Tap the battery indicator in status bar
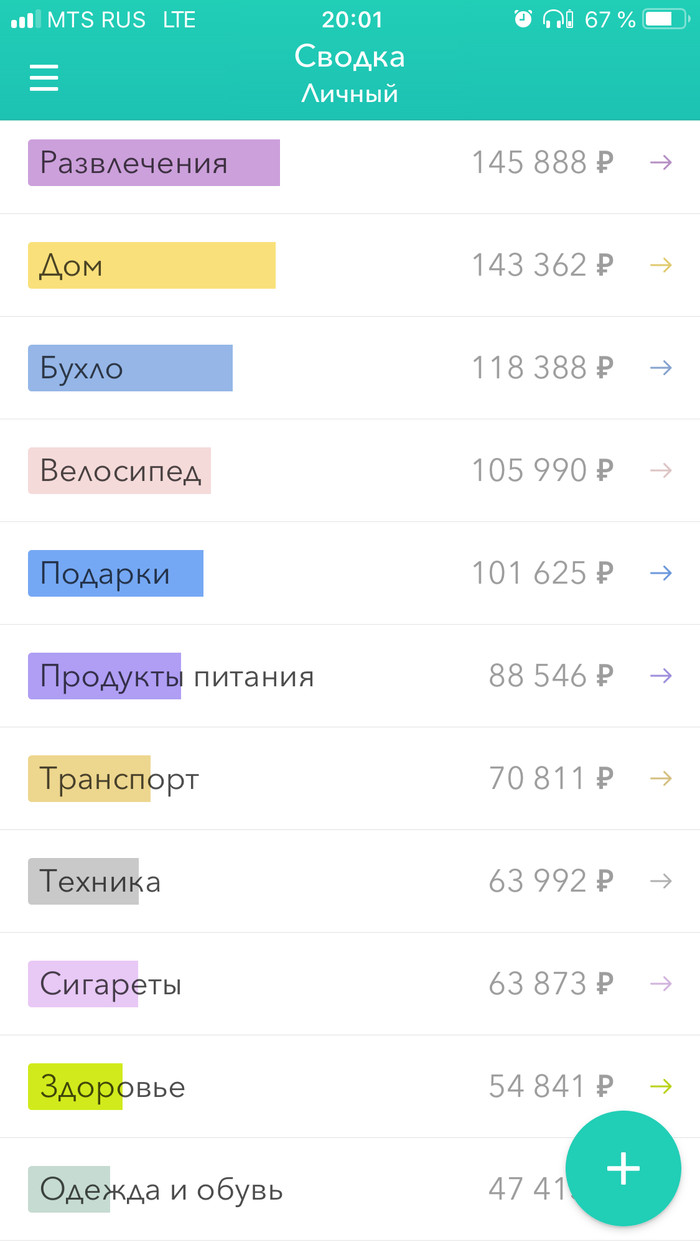Image resolution: width=700 pixels, height=1245 pixels. [x=666, y=19]
